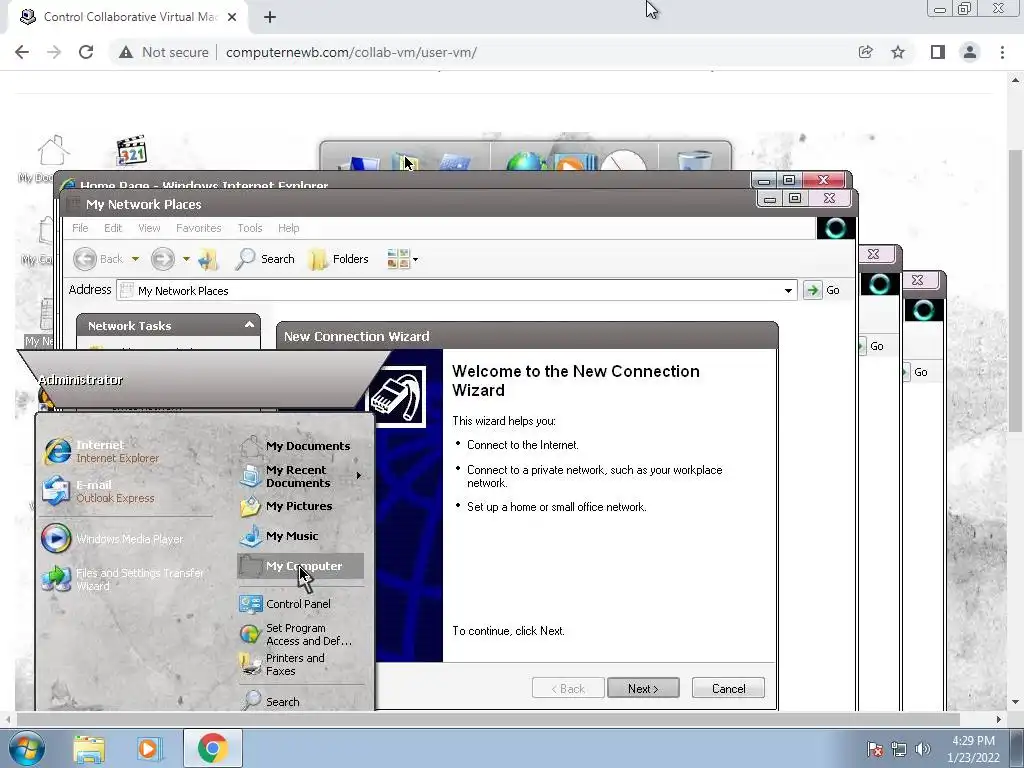The image size is (1024, 768).
Task: Click the Up folder toolbar icon
Action: pyautogui.click(x=208, y=259)
